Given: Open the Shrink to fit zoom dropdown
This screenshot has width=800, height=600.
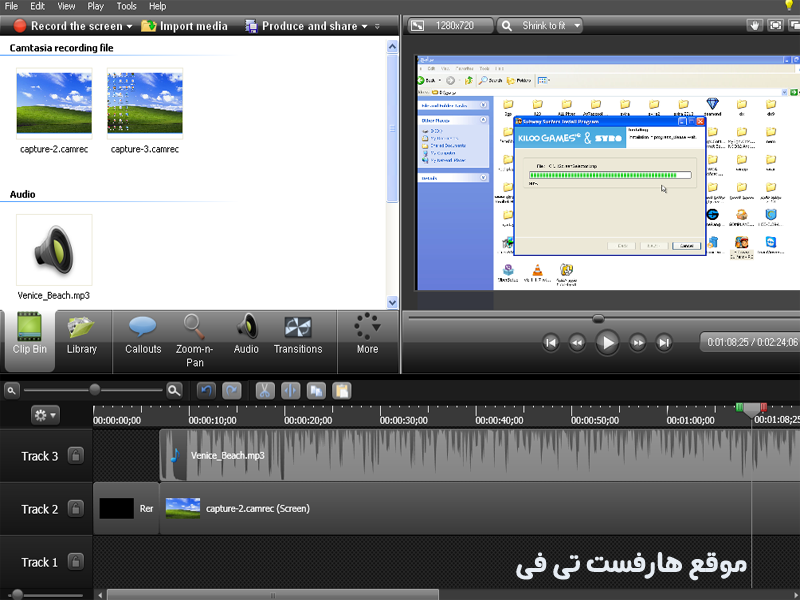Looking at the screenshot, I should (540, 26).
